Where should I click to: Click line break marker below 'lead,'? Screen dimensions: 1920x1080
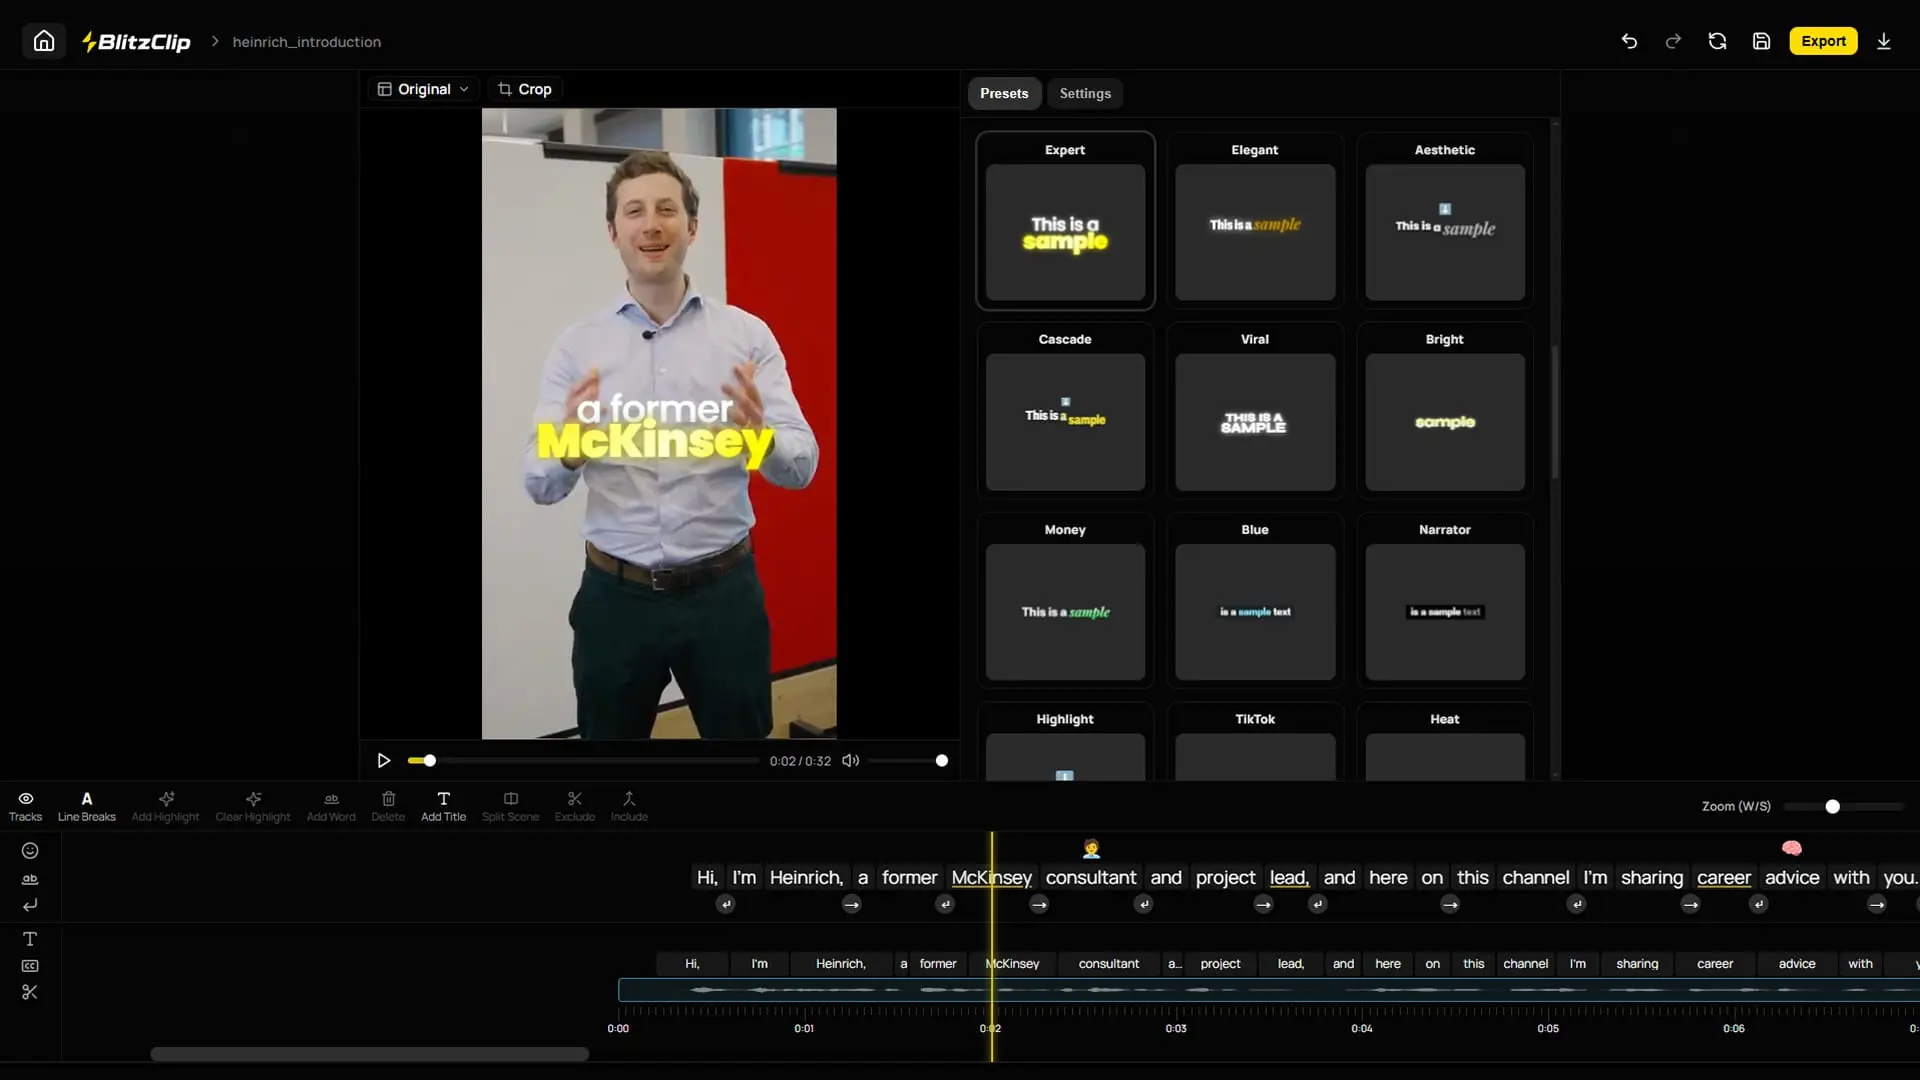1318,904
